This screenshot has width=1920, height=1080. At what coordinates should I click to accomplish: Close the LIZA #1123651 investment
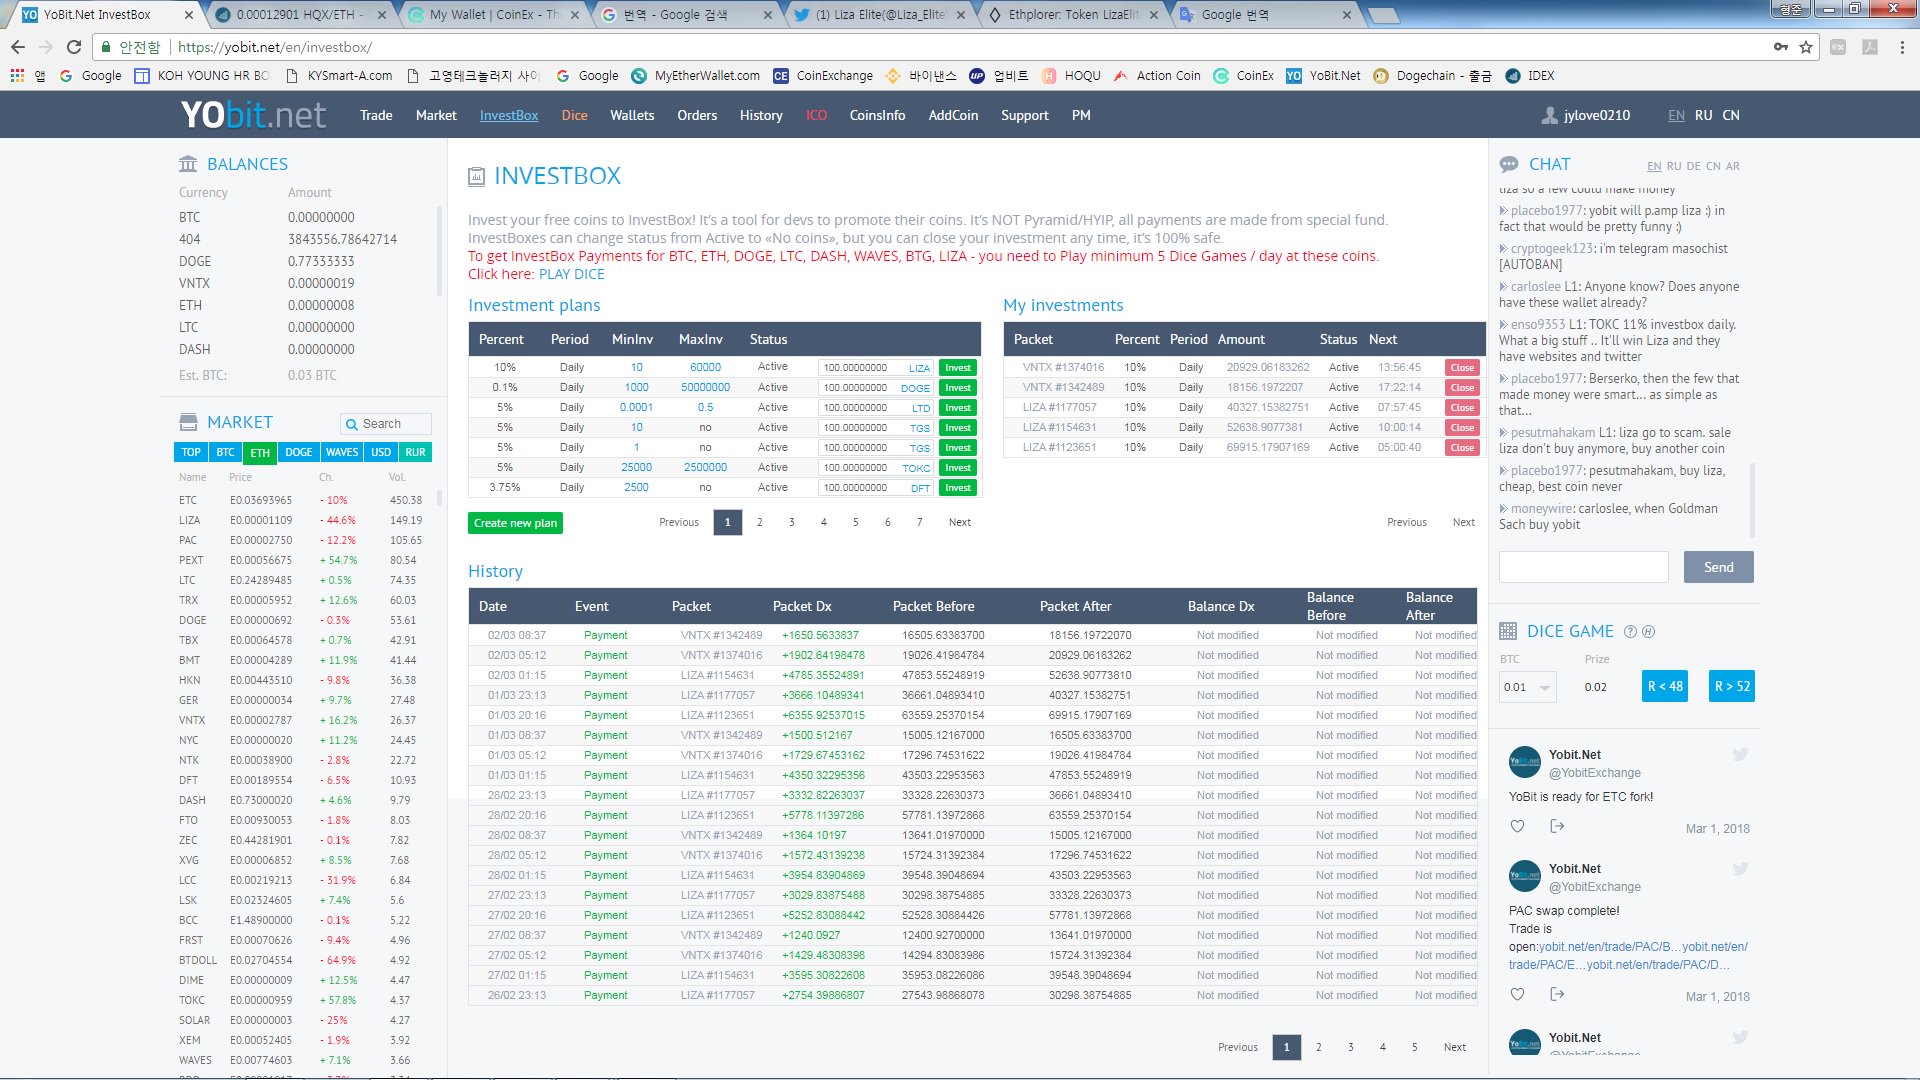point(1462,448)
